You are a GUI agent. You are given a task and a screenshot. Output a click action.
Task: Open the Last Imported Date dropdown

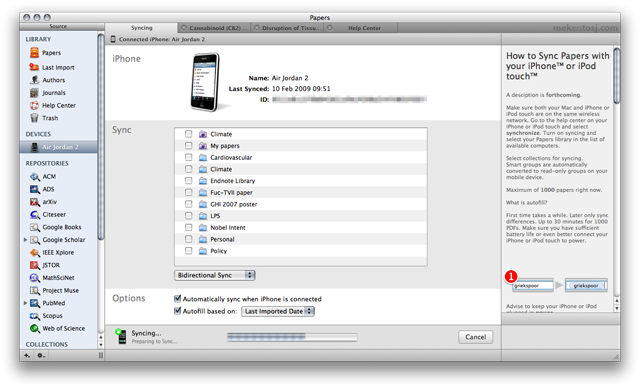pos(278,311)
